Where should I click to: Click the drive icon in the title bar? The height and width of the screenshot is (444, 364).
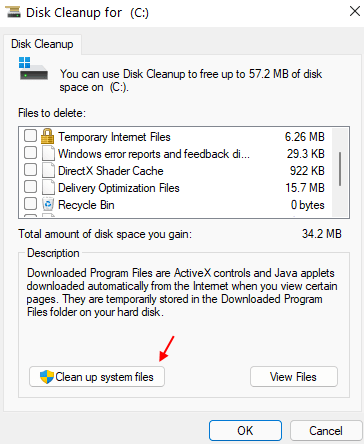(x=13, y=12)
